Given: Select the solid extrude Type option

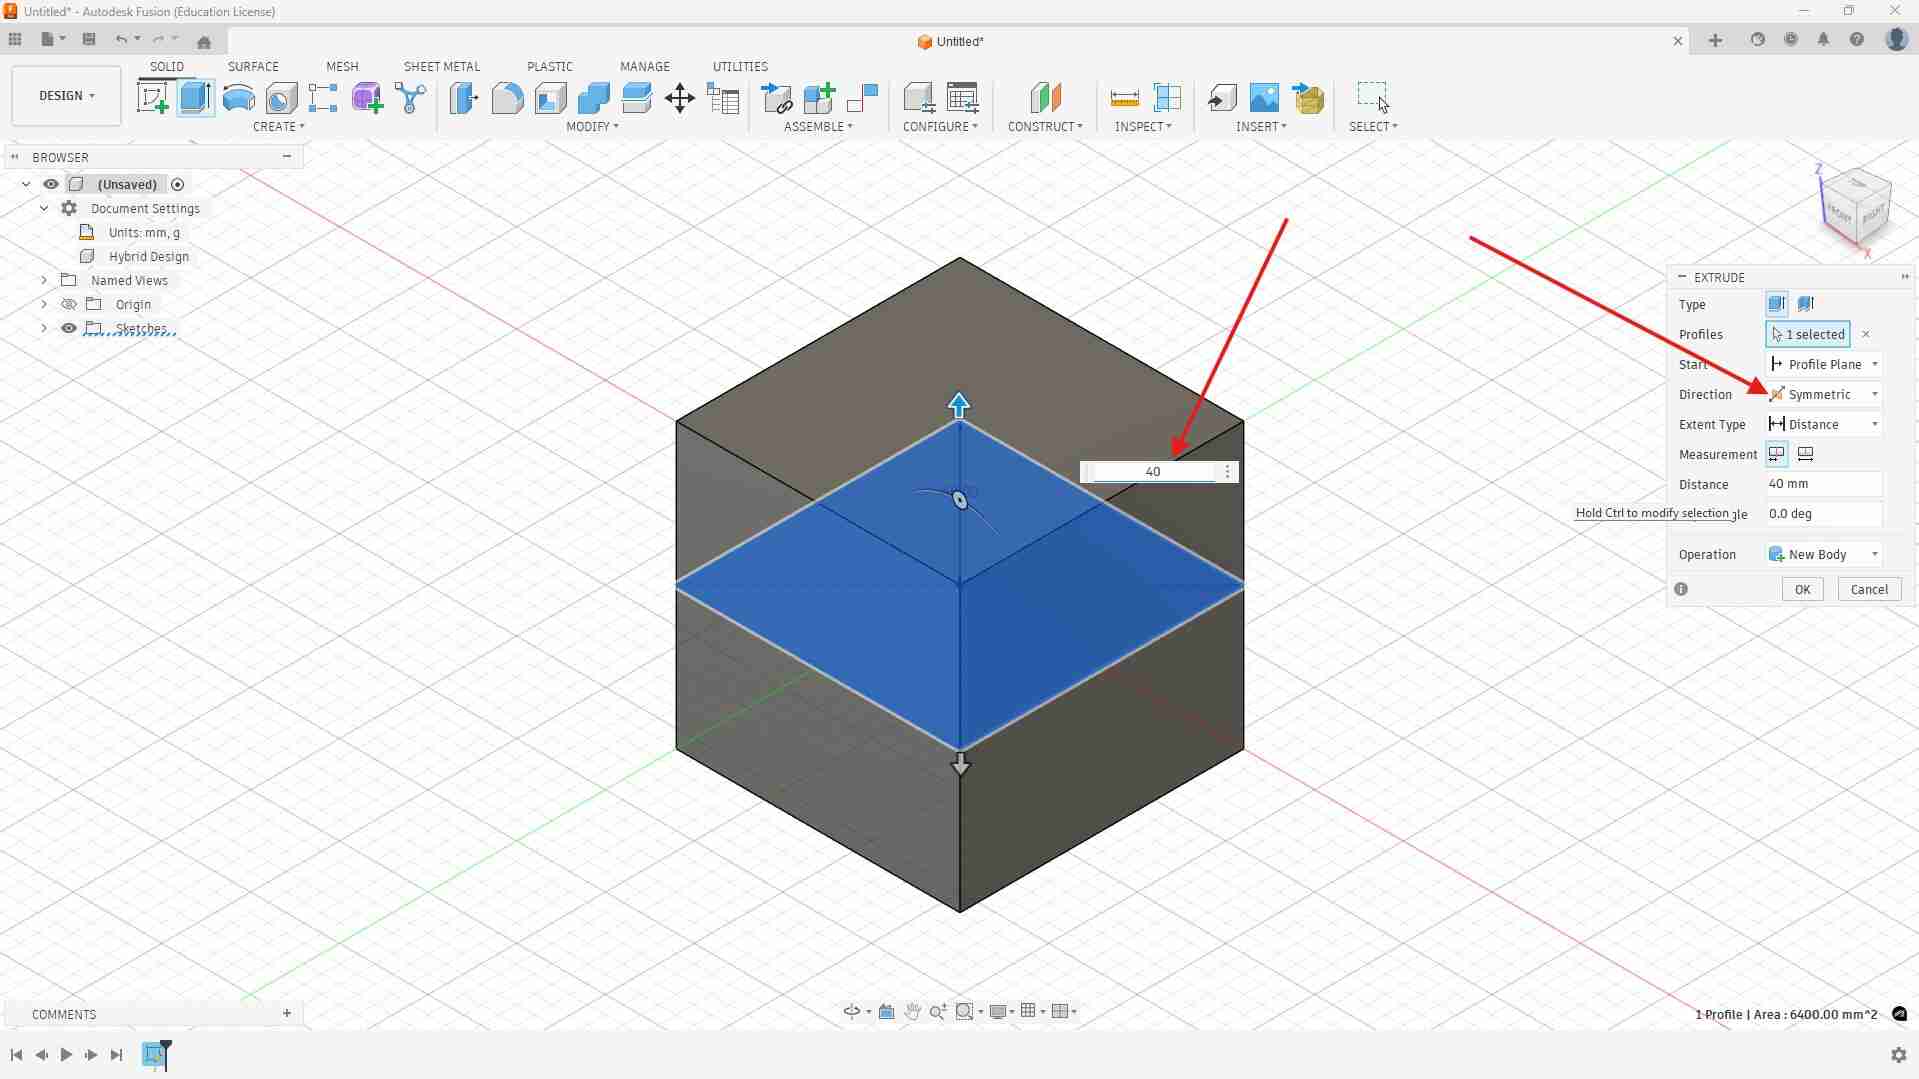Looking at the screenshot, I should [x=1777, y=304].
